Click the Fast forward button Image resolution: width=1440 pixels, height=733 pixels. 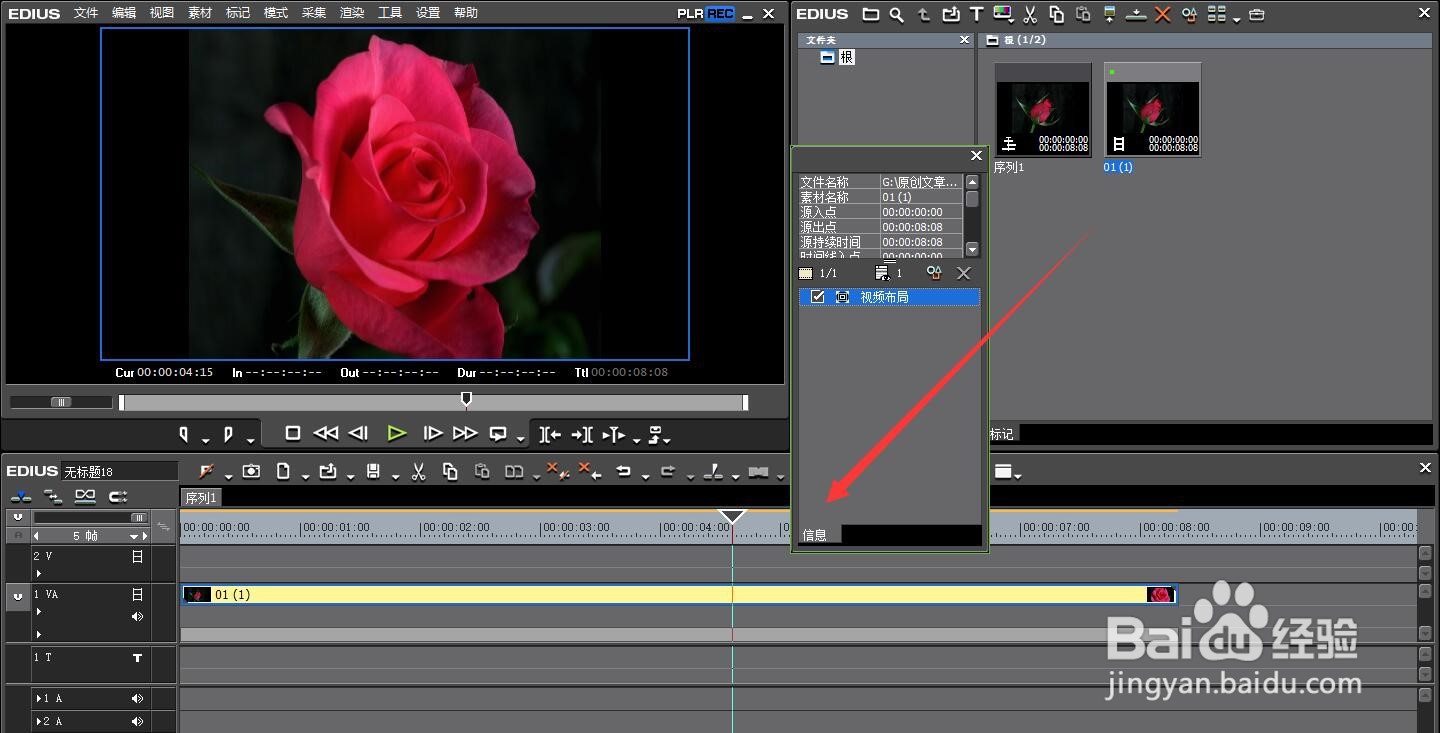[465, 433]
